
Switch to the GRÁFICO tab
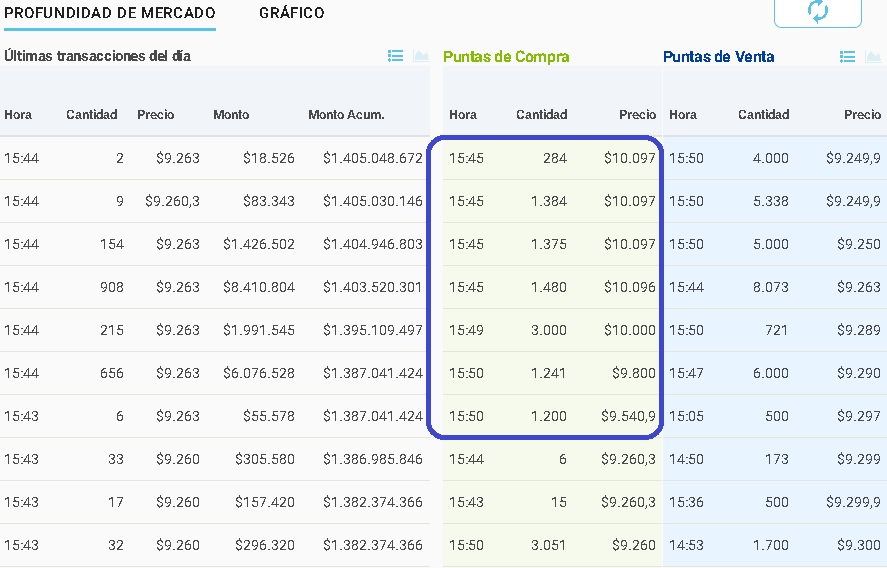tap(291, 13)
